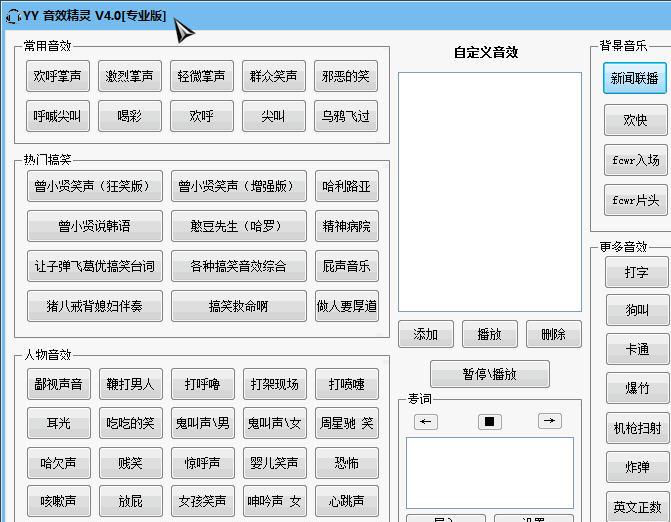Click the 欢呼 button in 常用音效
Screen dimensions: 671x522
tap(202, 116)
